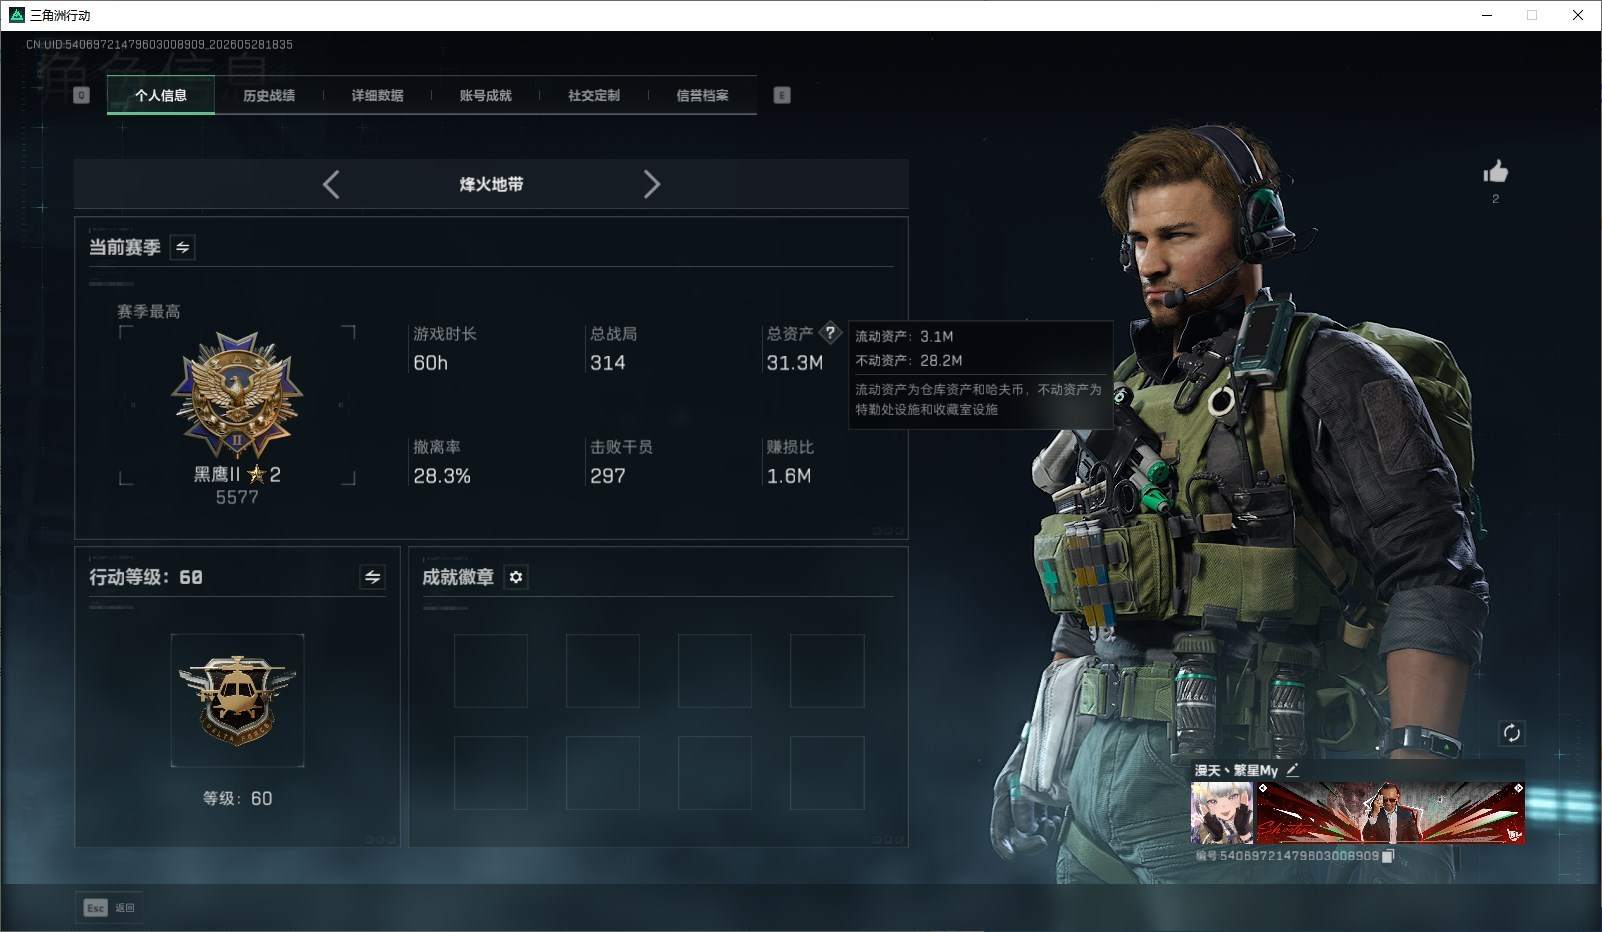Viewport: 1602px width, 932px height.
Task: Click the level 60 helicopter badge
Action: click(237, 700)
